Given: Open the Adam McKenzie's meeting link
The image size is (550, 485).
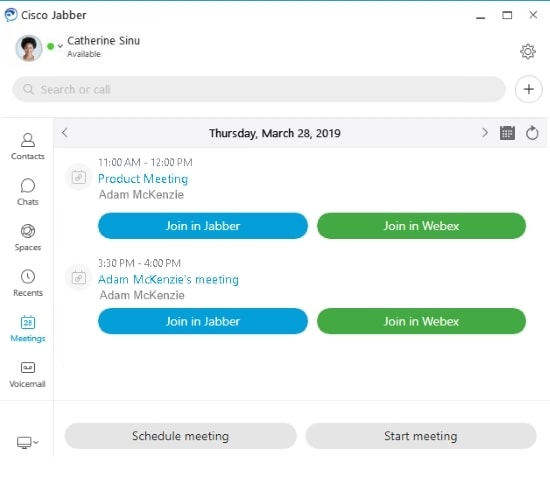Looking at the screenshot, I should point(168,279).
